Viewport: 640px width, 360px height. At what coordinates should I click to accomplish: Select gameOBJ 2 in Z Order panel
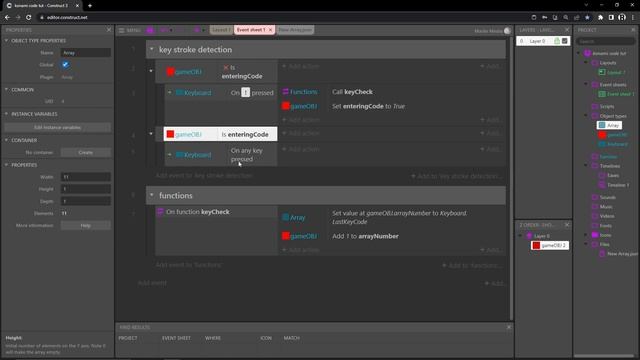coord(549,245)
